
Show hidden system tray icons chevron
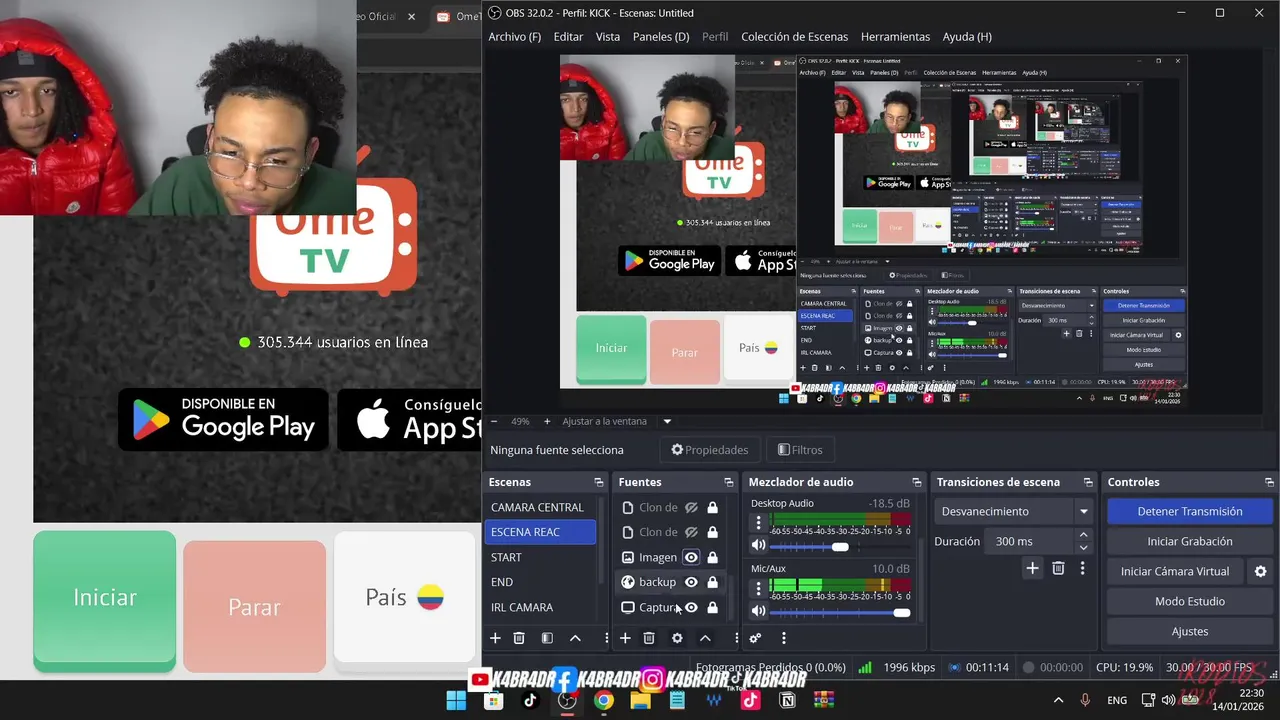pyautogui.click(x=1058, y=700)
